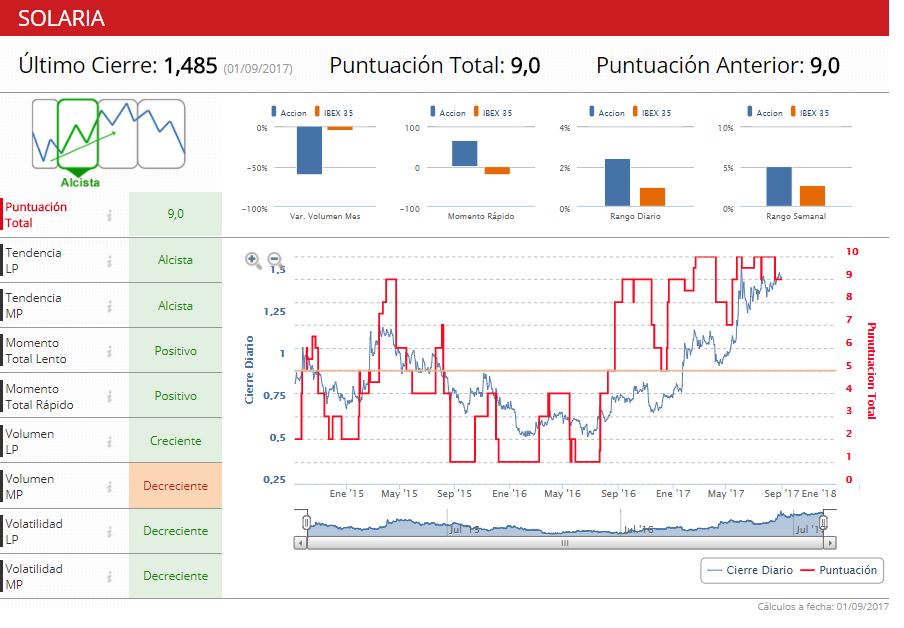Screen dimensions: 904x628
Task: Click Positivo value for Momento Total Rápido
Action: pos(175,396)
